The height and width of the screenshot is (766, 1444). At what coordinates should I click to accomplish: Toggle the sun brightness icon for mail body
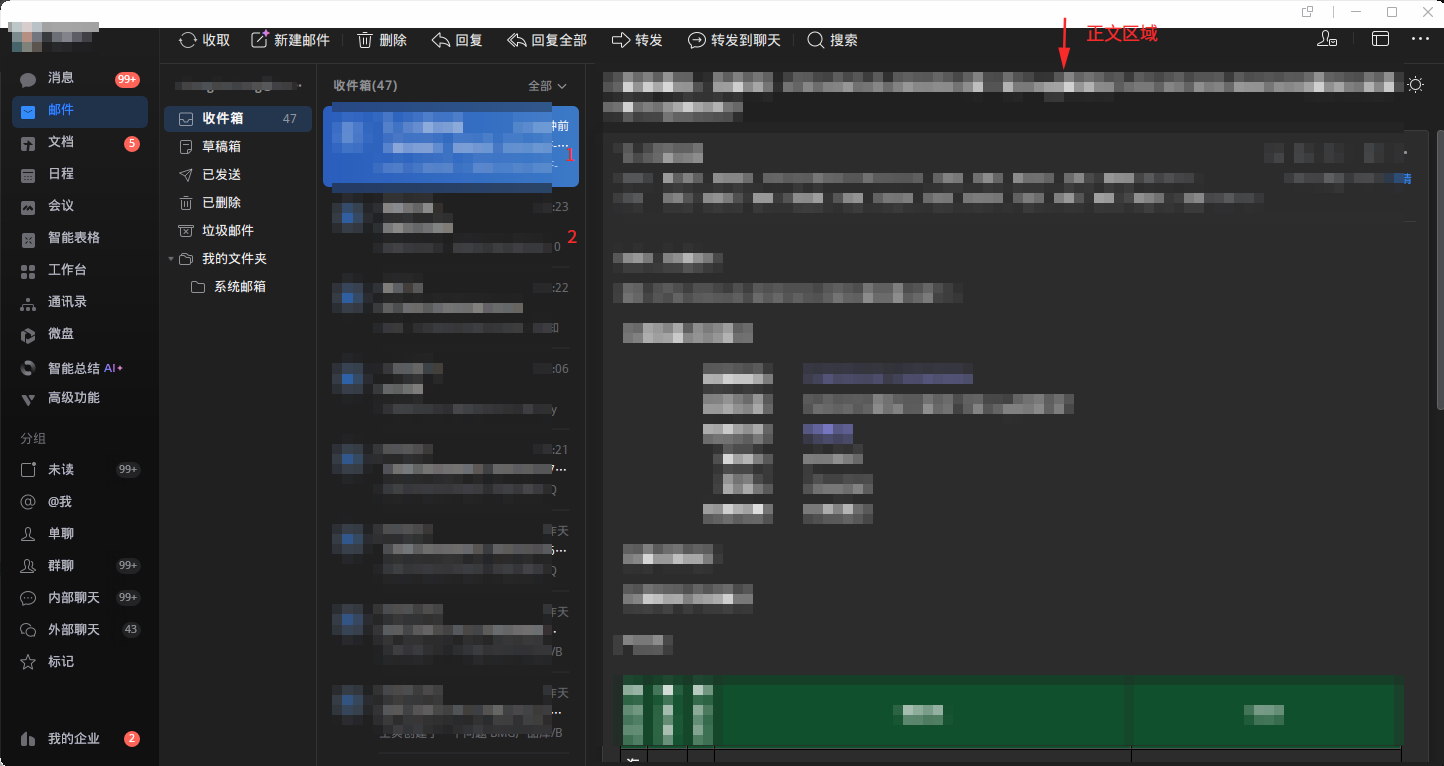1416,85
